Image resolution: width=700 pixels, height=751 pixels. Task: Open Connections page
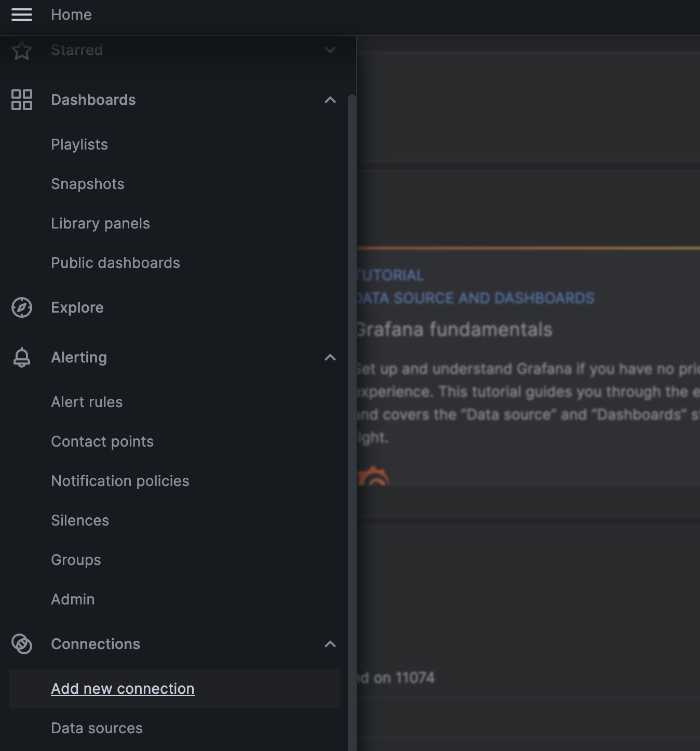pos(96,644)
